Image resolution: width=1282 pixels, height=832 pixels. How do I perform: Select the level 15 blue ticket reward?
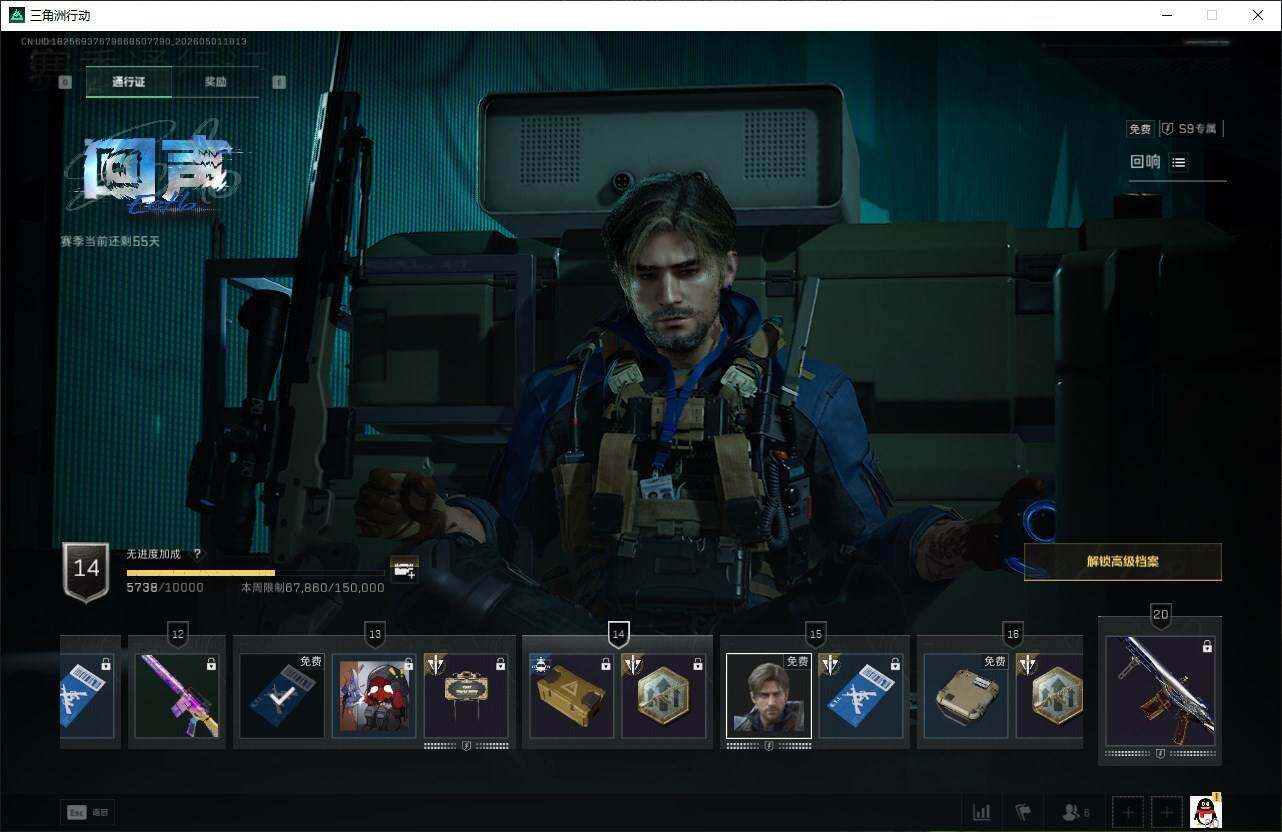(x=861, y=696)
